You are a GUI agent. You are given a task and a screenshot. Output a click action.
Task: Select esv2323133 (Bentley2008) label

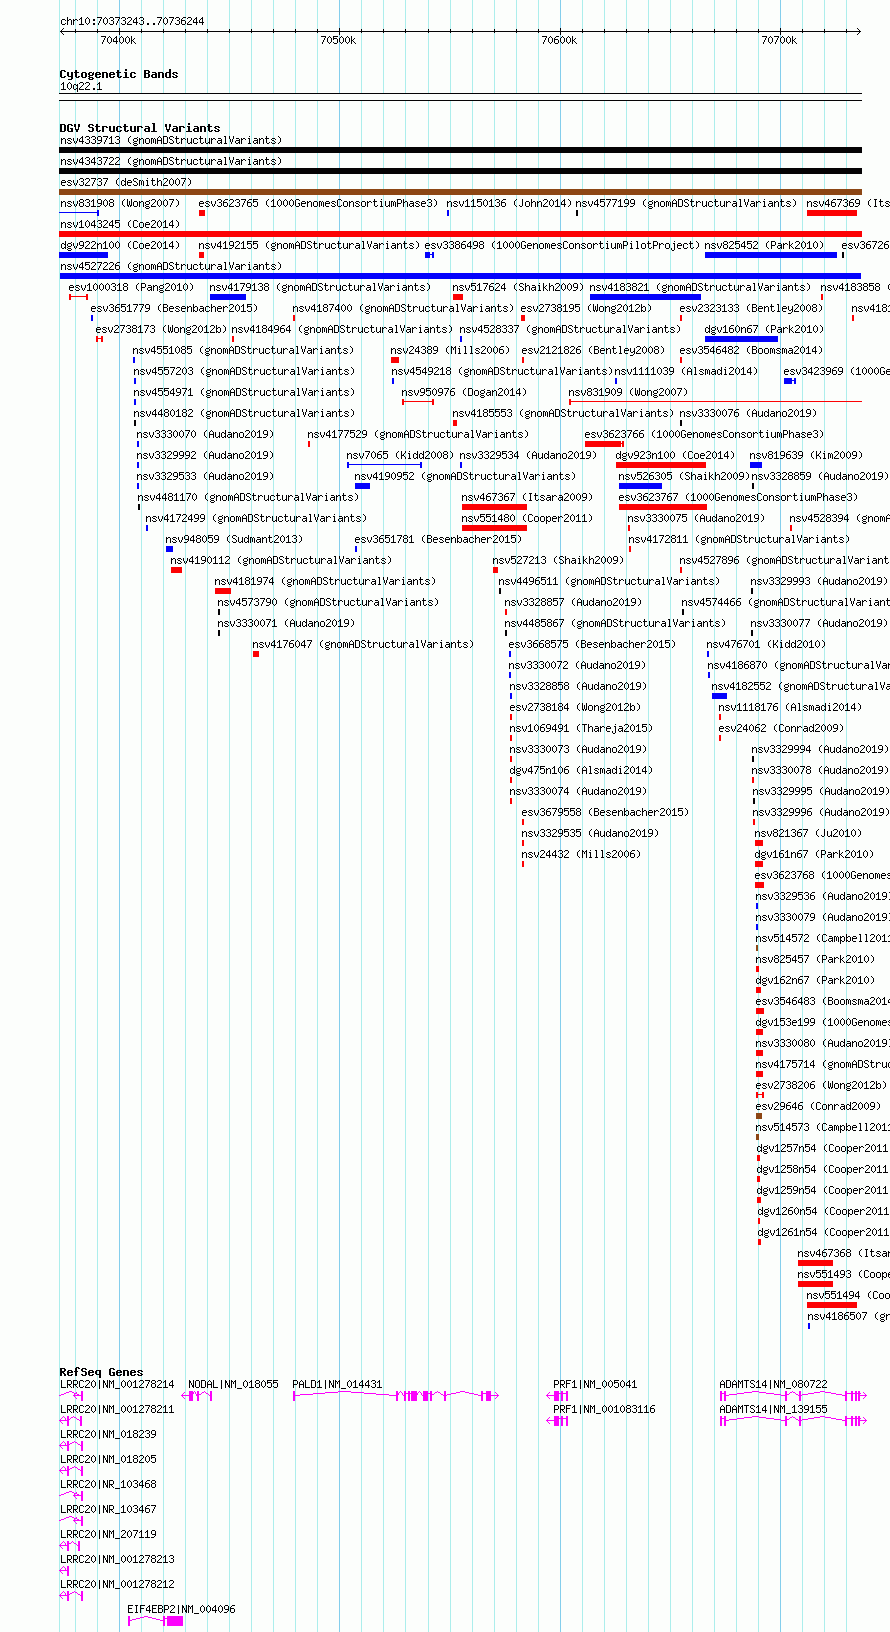751,308
